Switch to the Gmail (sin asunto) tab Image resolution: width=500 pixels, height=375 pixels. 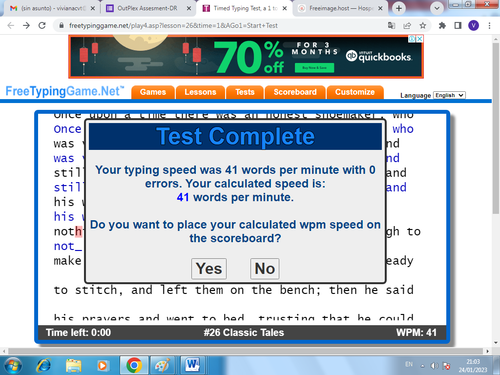point(53,8)
